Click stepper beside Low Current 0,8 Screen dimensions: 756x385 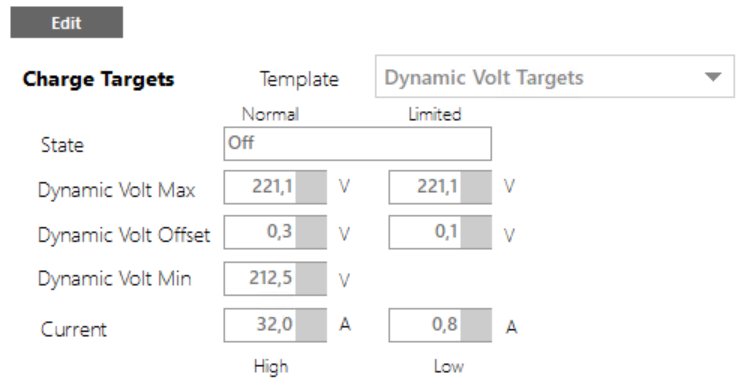pyautogui.click(x=476, y=325)
